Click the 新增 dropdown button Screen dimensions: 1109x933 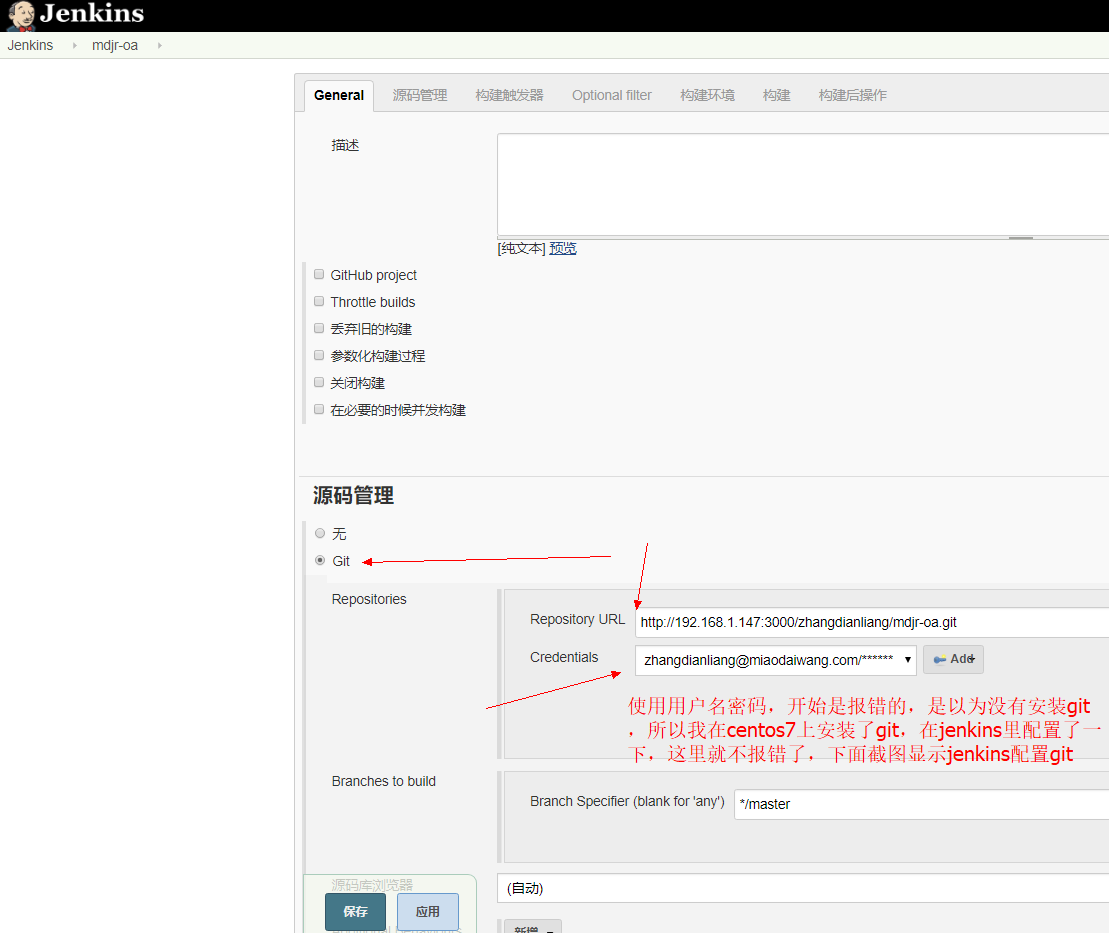coord(533,927)
